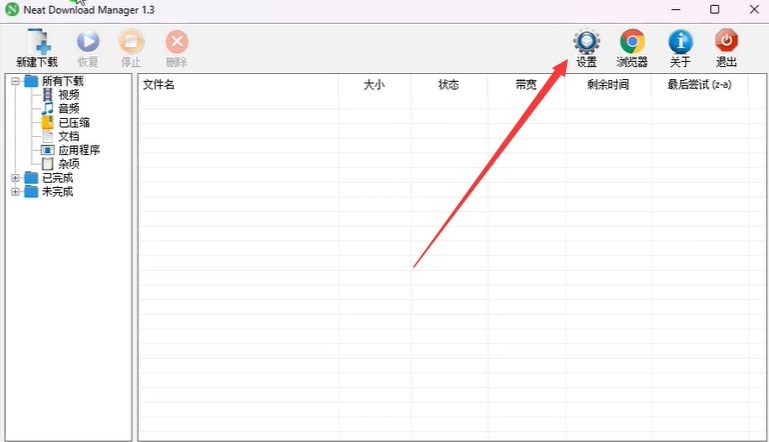Select 已压缩 category label
This screenshot has width=769, height=442.
(x=74, y=123)
